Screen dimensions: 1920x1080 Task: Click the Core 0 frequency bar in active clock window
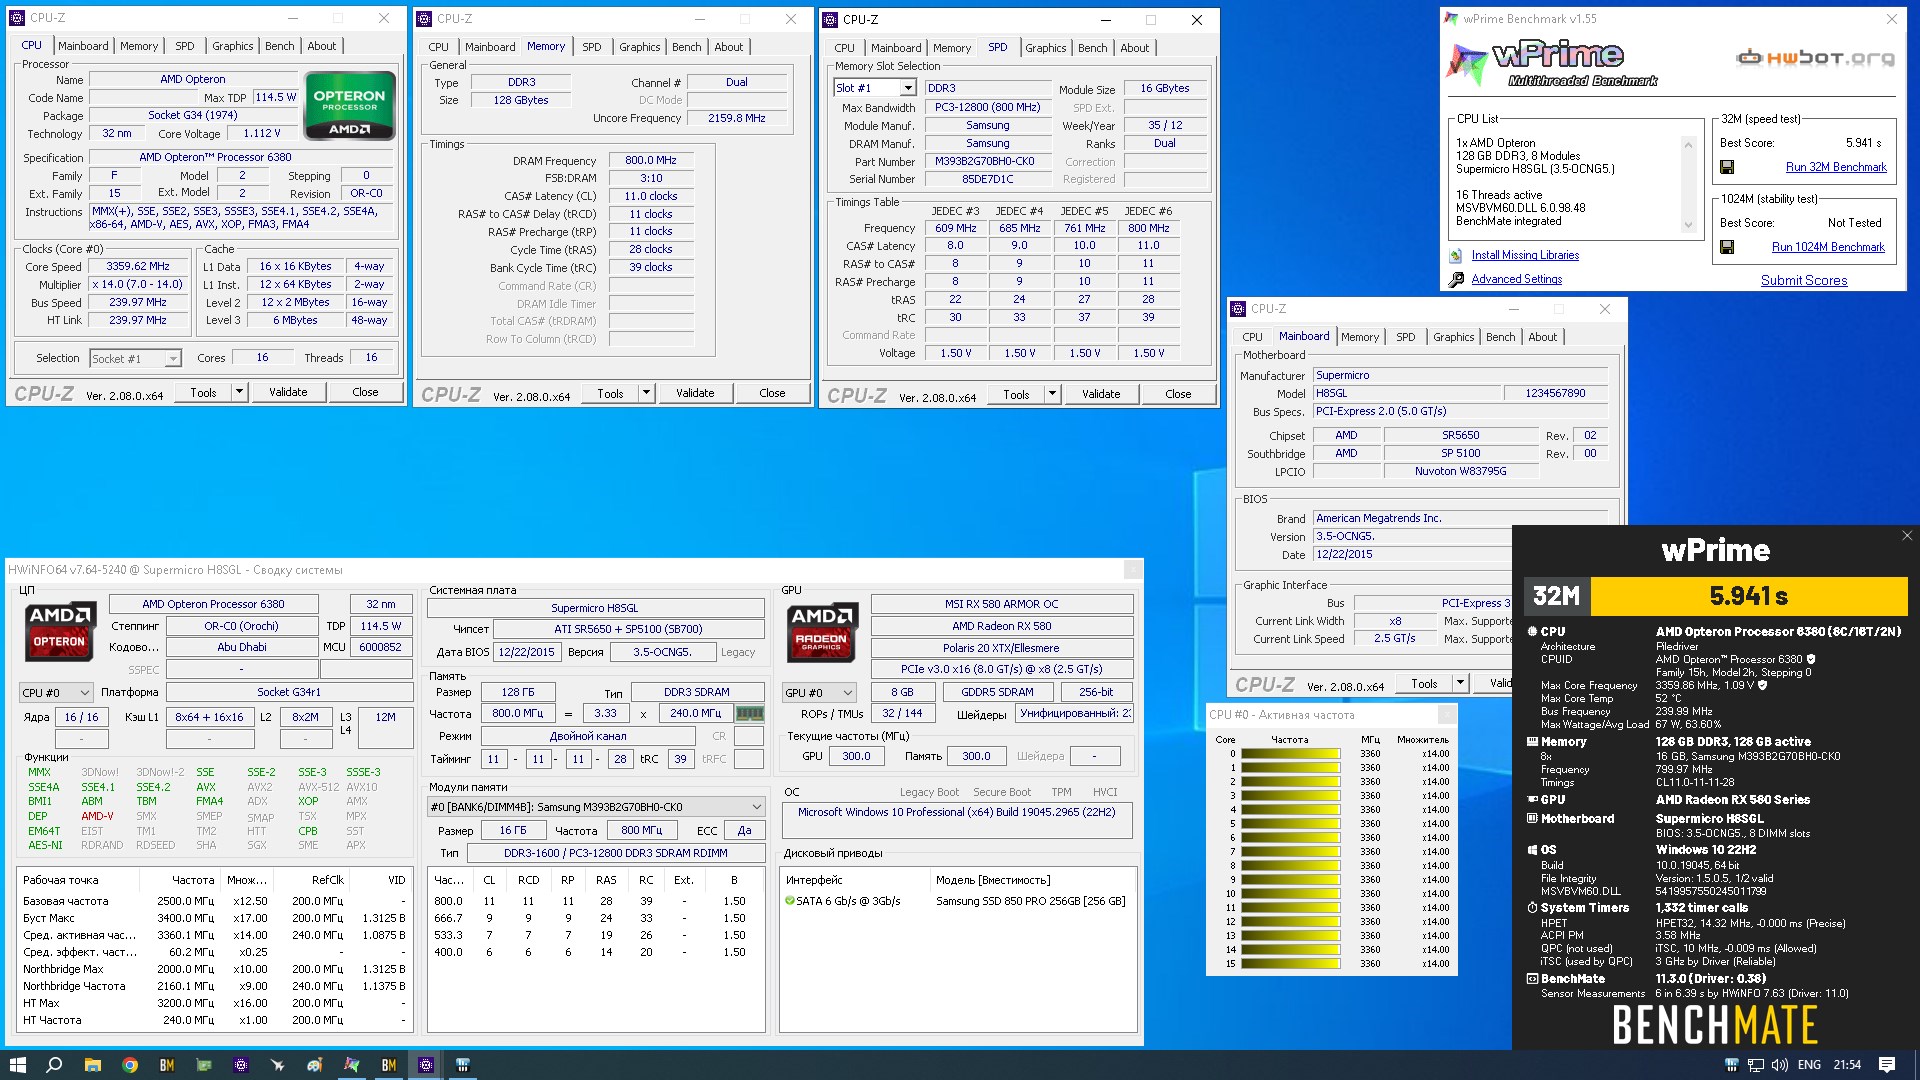coord(1291,754)
